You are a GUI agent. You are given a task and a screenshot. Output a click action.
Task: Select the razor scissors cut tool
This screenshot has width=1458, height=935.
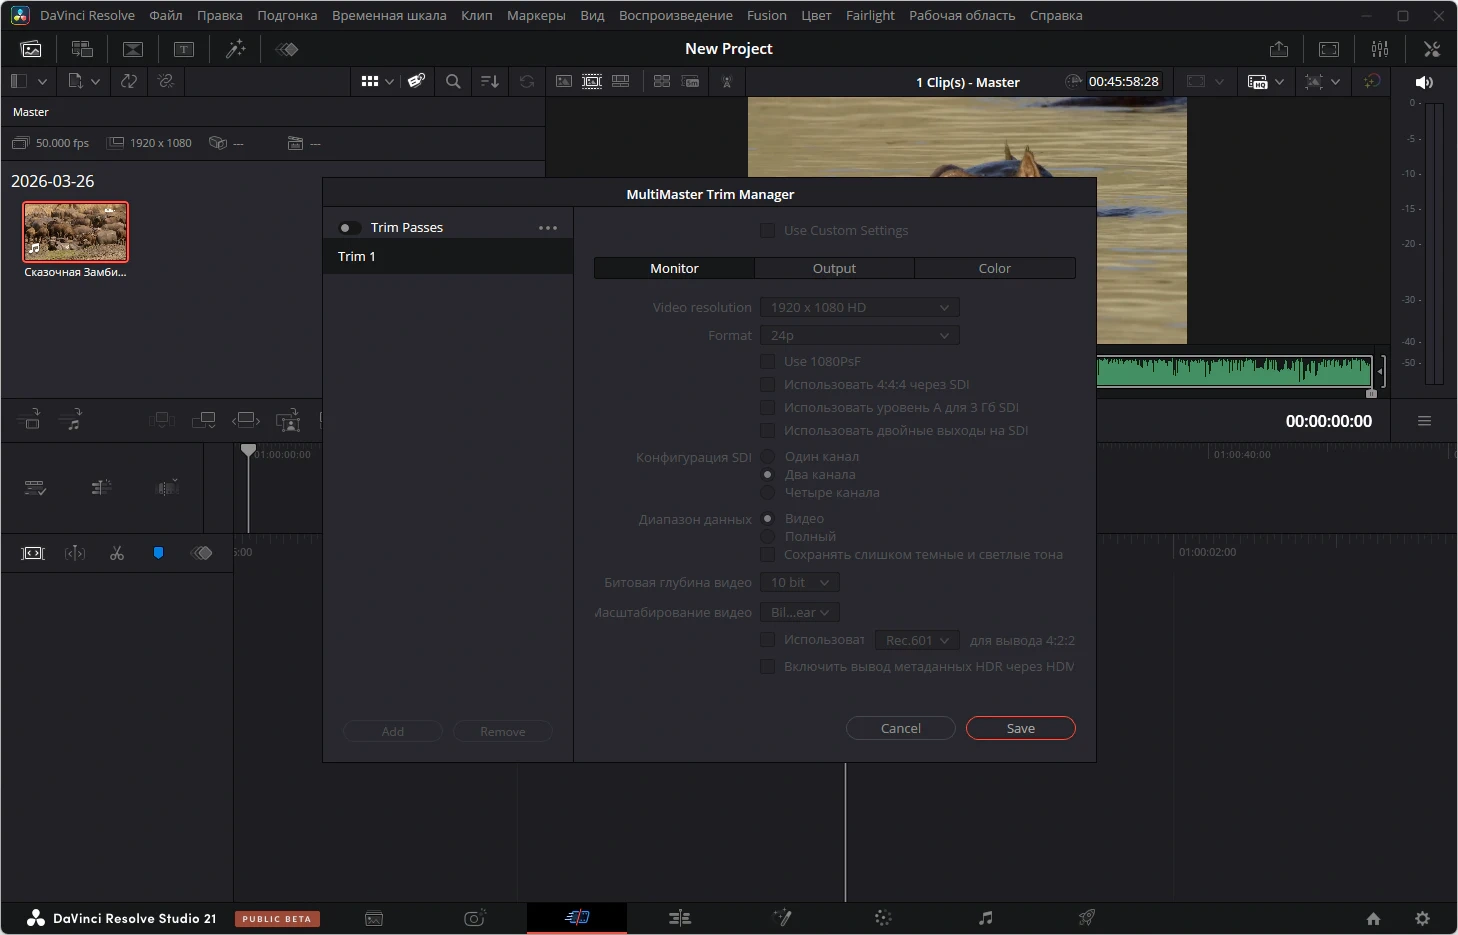tap(117, 553)
